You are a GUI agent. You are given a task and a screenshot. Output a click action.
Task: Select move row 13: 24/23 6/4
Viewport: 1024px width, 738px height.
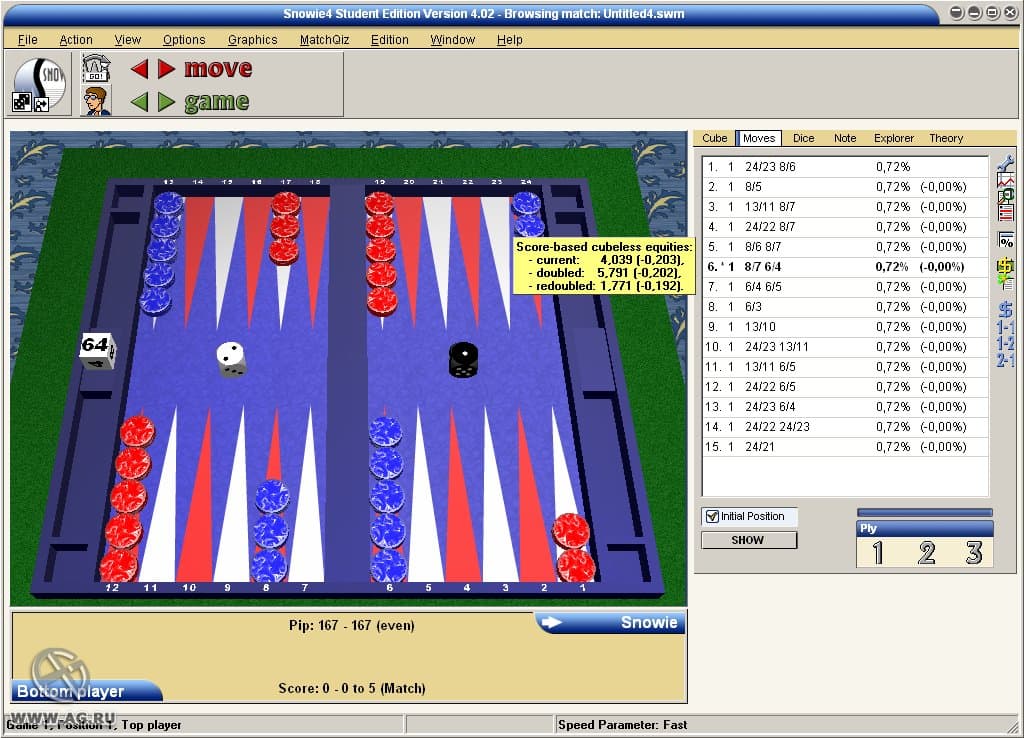[x=845, y=407]
